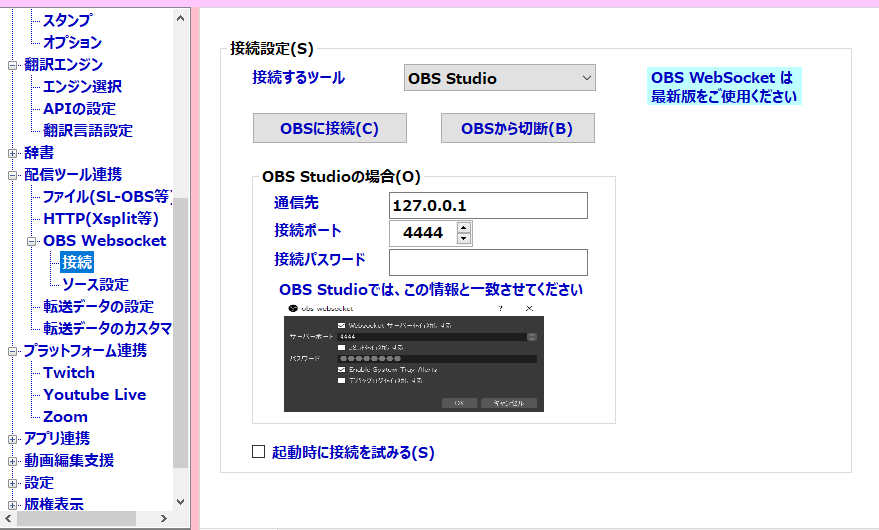Expand the 辞書 tree node
This screenshot has width=879, height=530.
[12, 153]
